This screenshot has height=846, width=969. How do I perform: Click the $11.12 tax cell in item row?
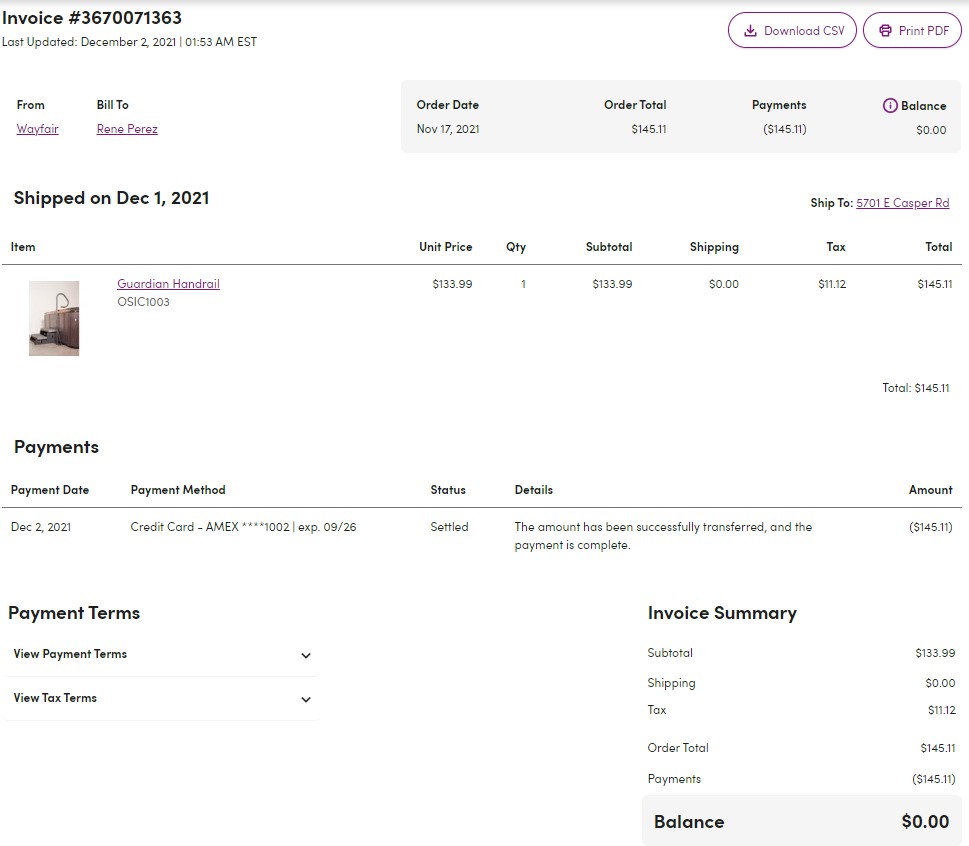(832, 284)
